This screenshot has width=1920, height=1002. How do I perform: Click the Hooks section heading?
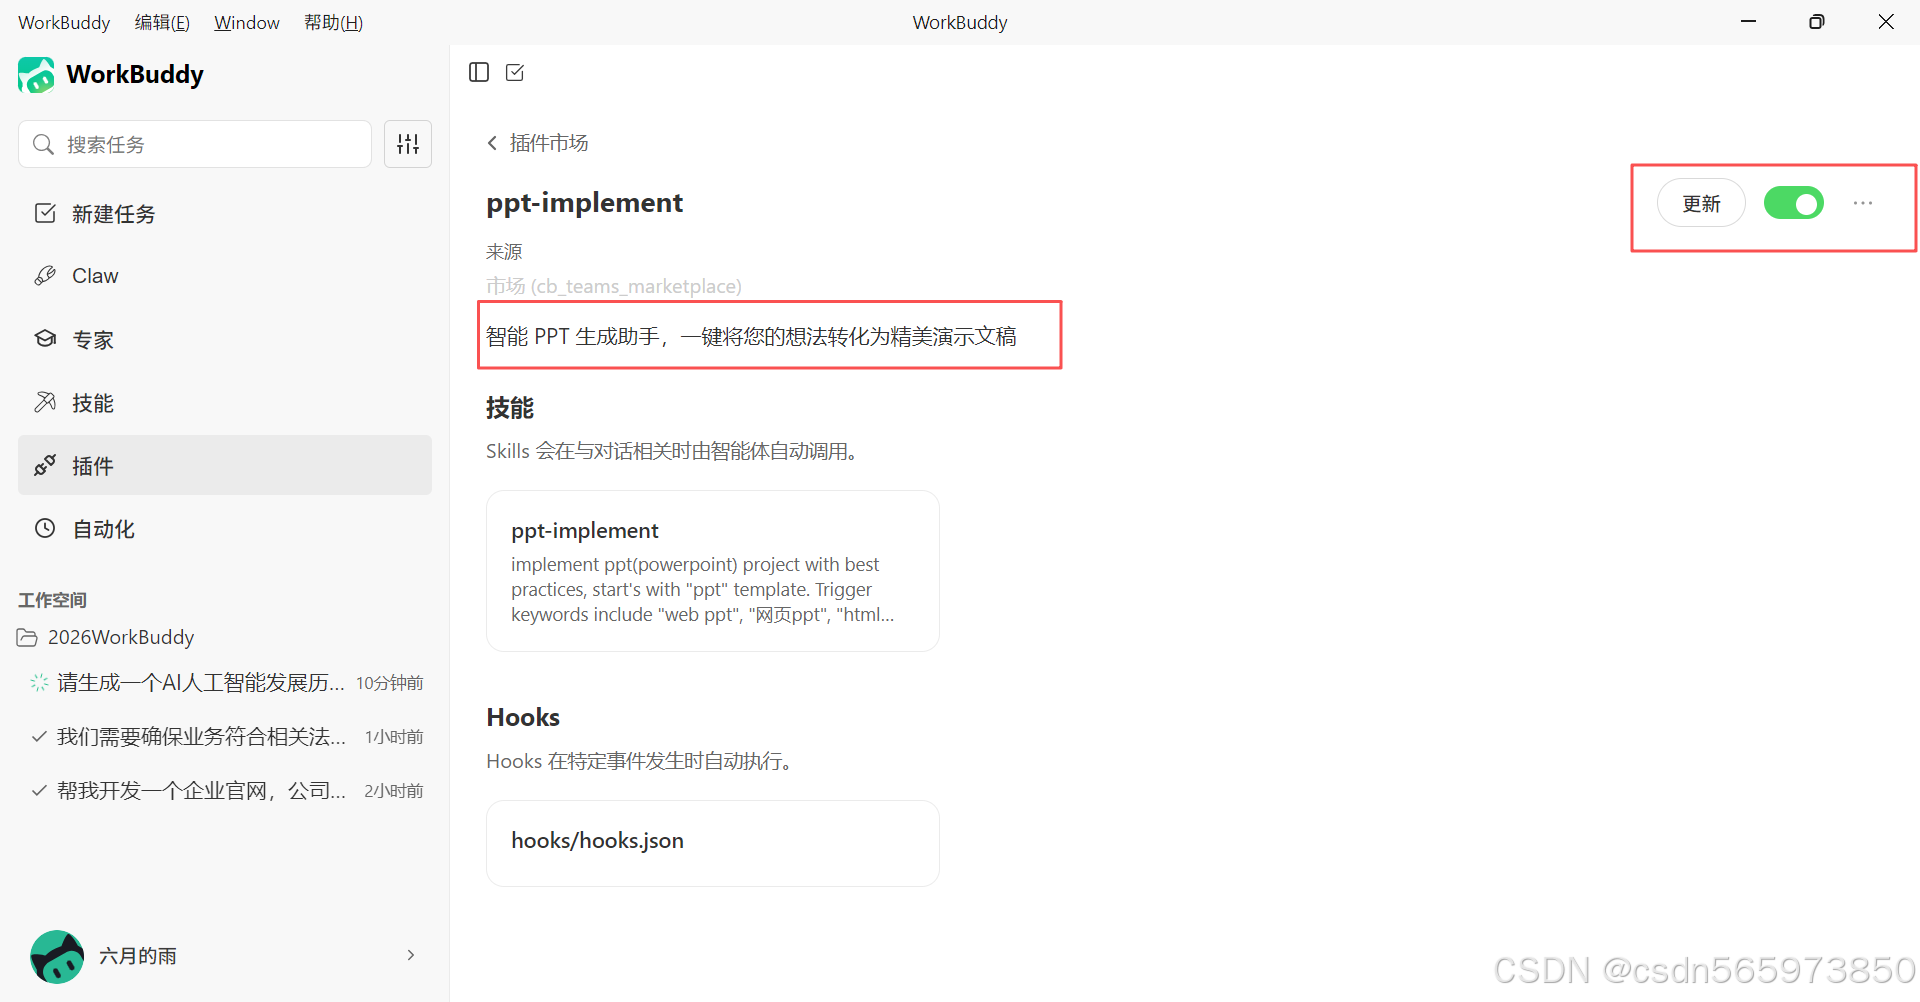click(523, 717)
